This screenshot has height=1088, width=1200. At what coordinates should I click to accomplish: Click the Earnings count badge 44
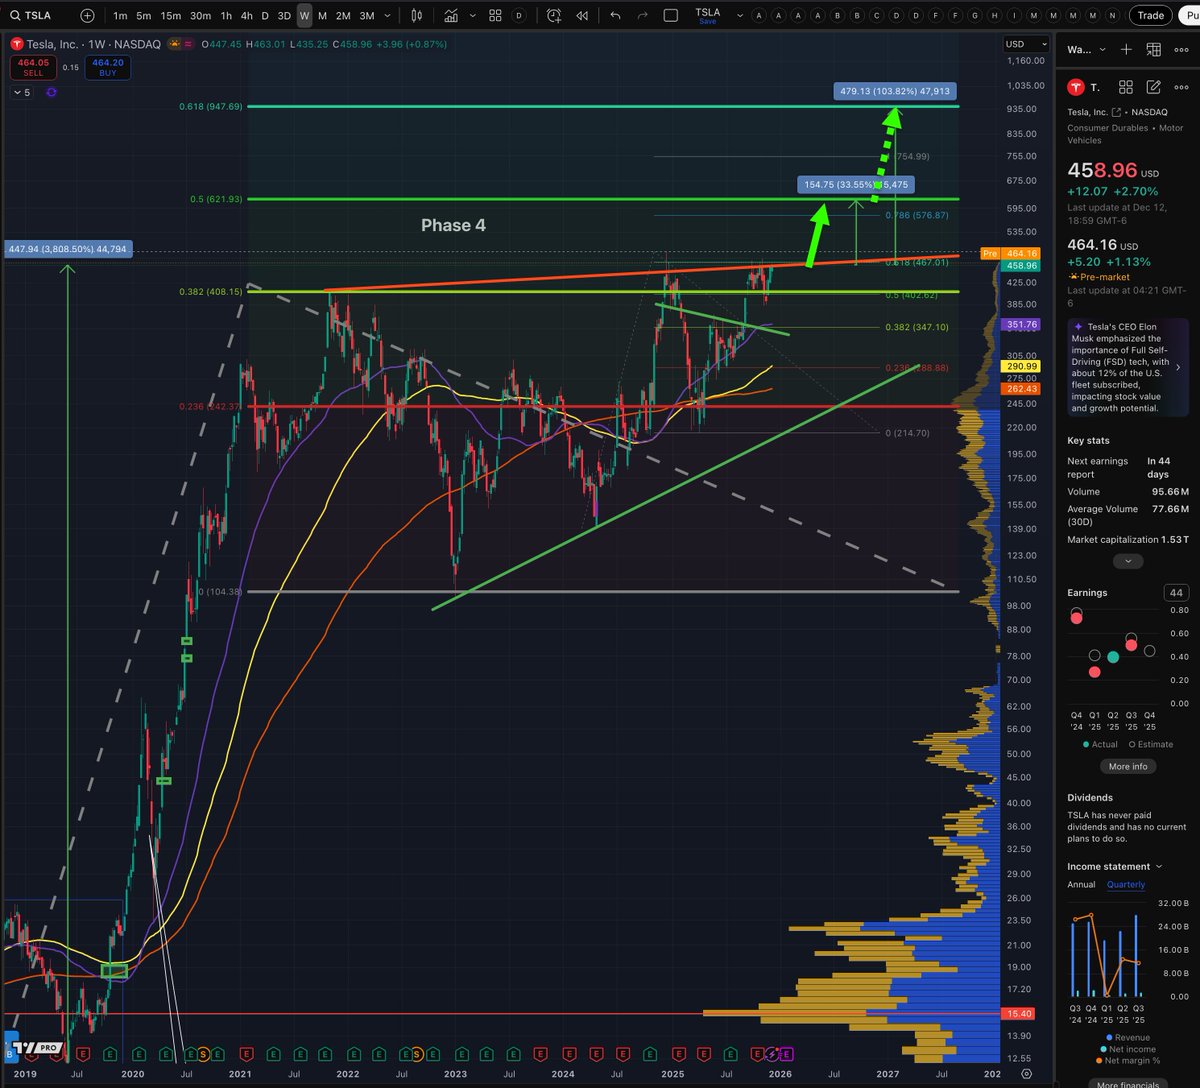pyautogui.click(x=1176, y=593)
